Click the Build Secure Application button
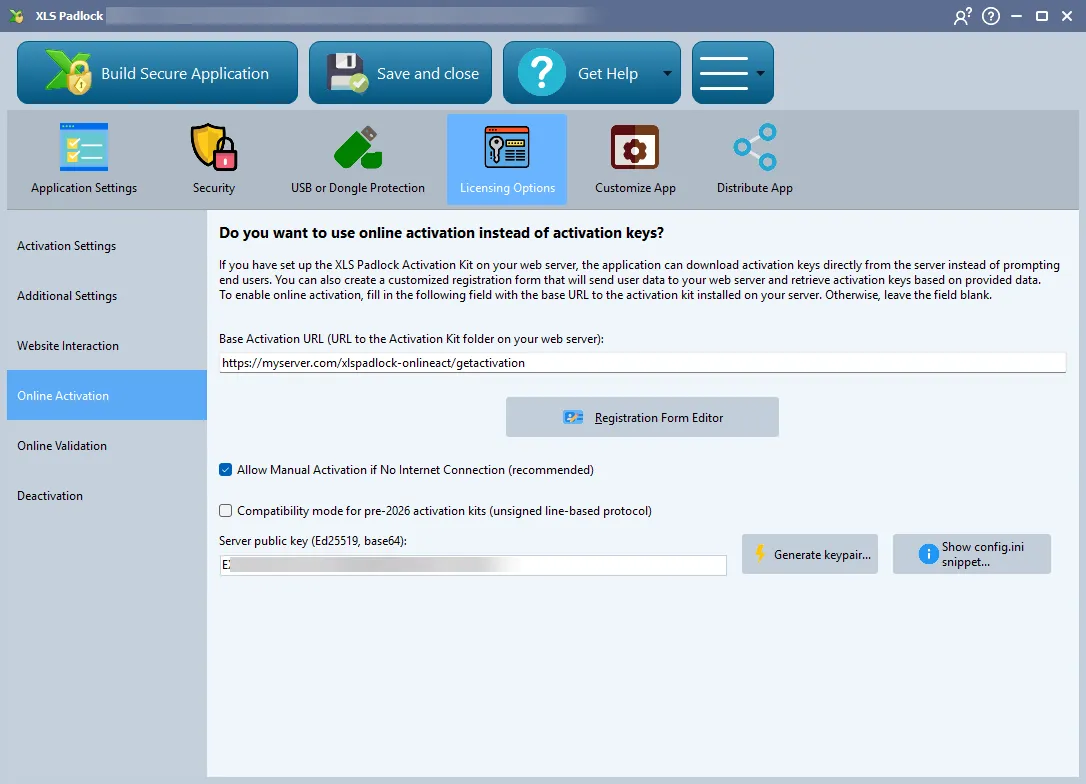1086x784 pixels. [x=157, y=73]
